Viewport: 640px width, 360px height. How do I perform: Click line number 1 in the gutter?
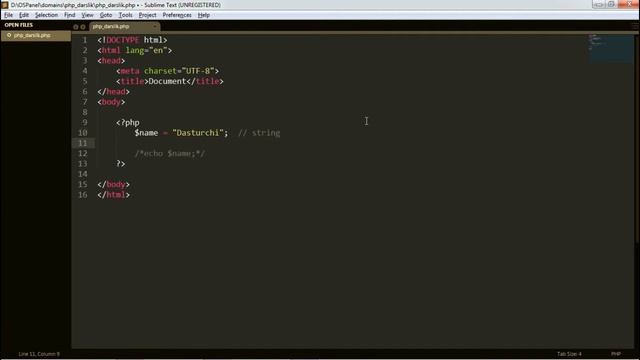coord(85,40)
